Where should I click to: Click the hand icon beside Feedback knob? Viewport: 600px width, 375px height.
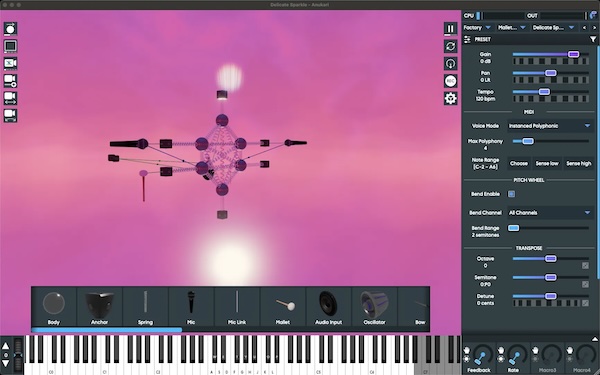click(x=466, y=350)
